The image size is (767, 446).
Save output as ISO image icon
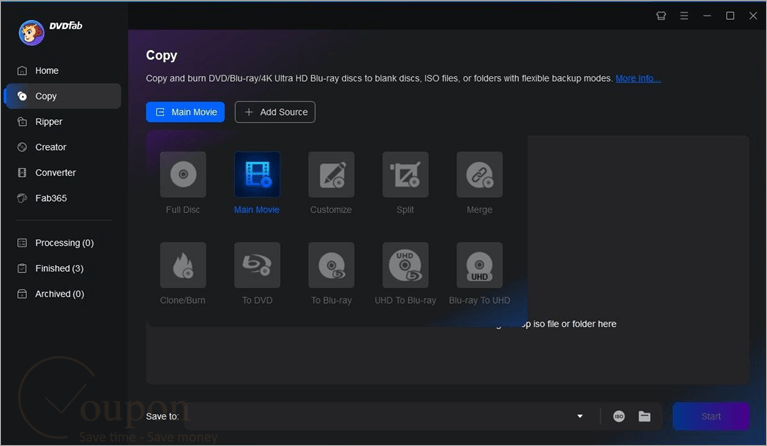tap(619, 416)
